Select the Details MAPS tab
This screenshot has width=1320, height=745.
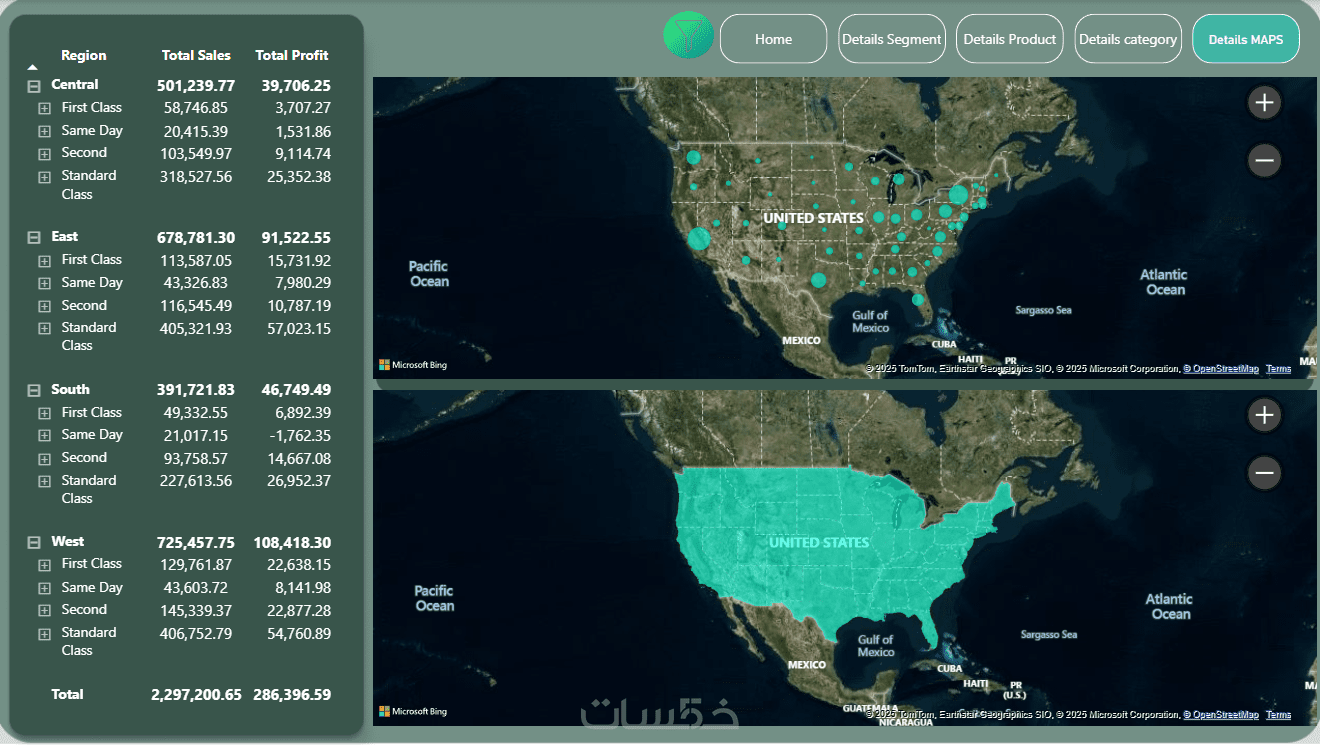click(x=1246, y=39)
